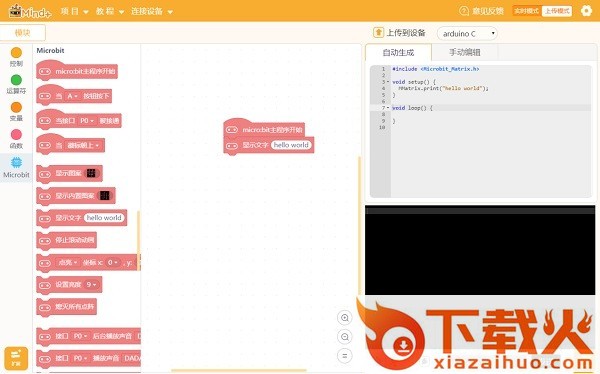Viewport: 600px width, 374px height.
Task: Open the pattern picker in 显示内置图案 block
Action: point(105,196)
